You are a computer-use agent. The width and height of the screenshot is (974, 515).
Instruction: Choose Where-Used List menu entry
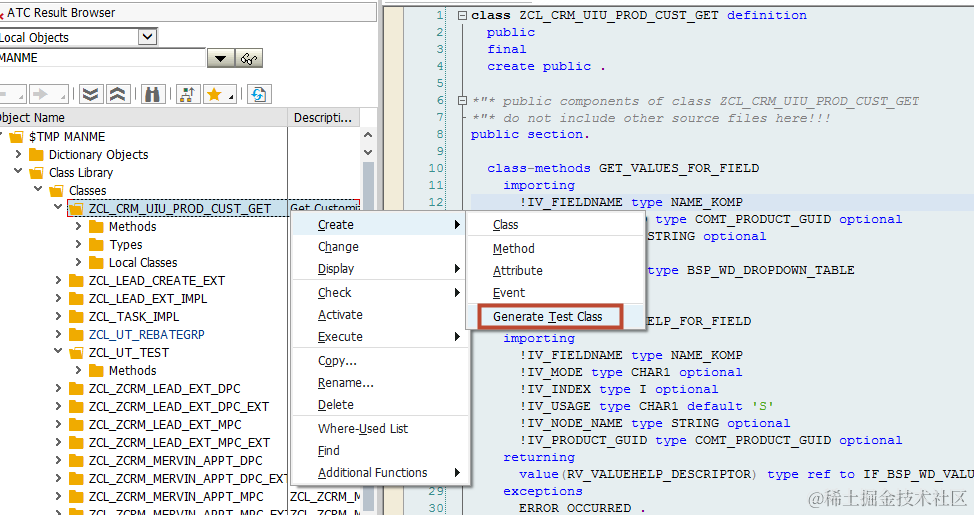380,429
